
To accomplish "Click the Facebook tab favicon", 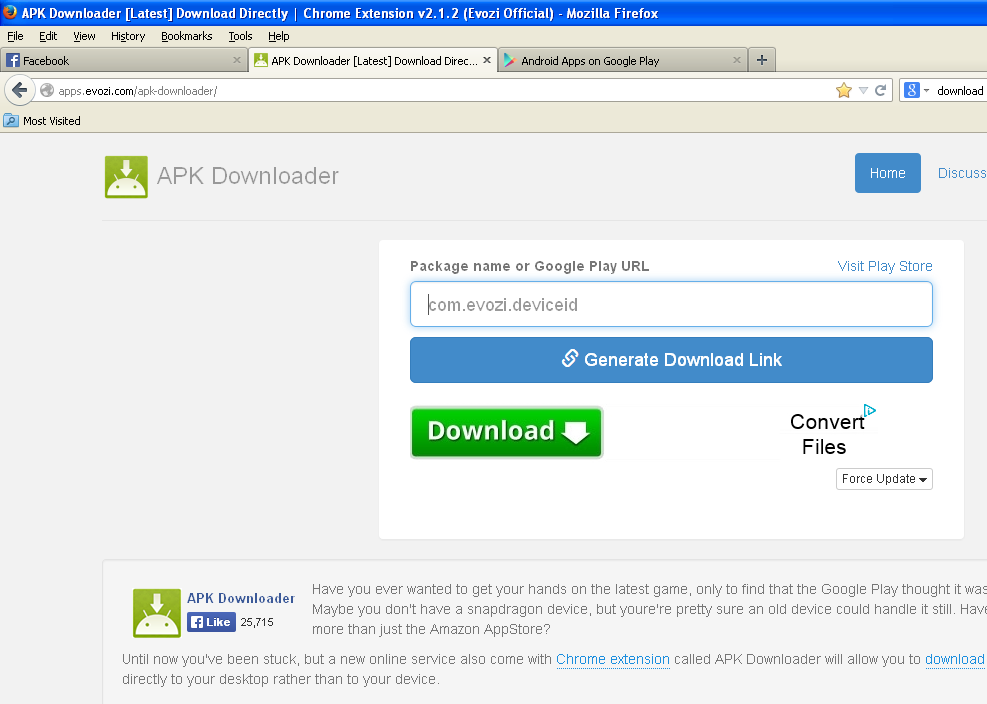I will click(x=13, y=60).
